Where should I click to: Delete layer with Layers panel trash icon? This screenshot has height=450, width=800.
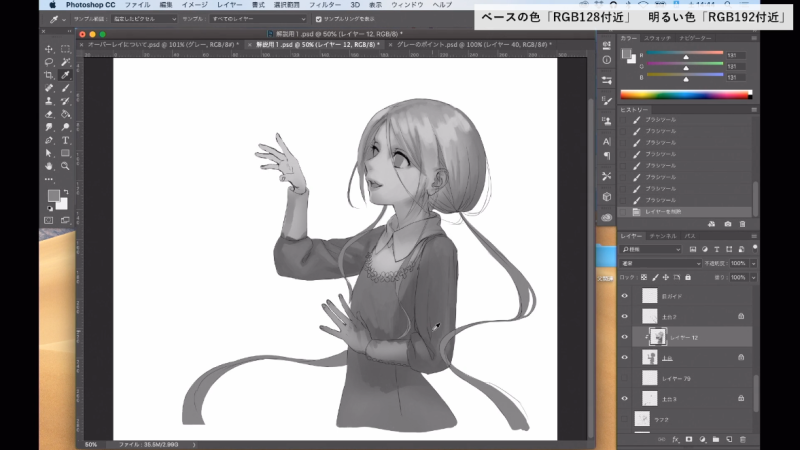pyautogui.click(x=743, y=439)
